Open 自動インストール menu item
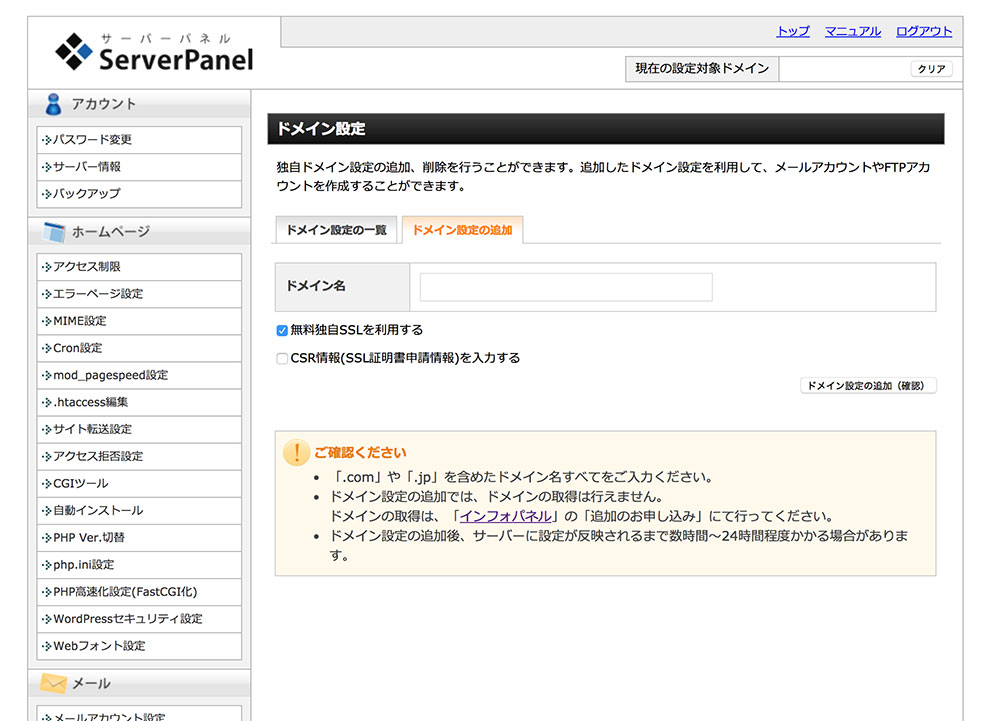Viewport: 1000px width, 721px height. pyautogui.click(x=139, y=511)
